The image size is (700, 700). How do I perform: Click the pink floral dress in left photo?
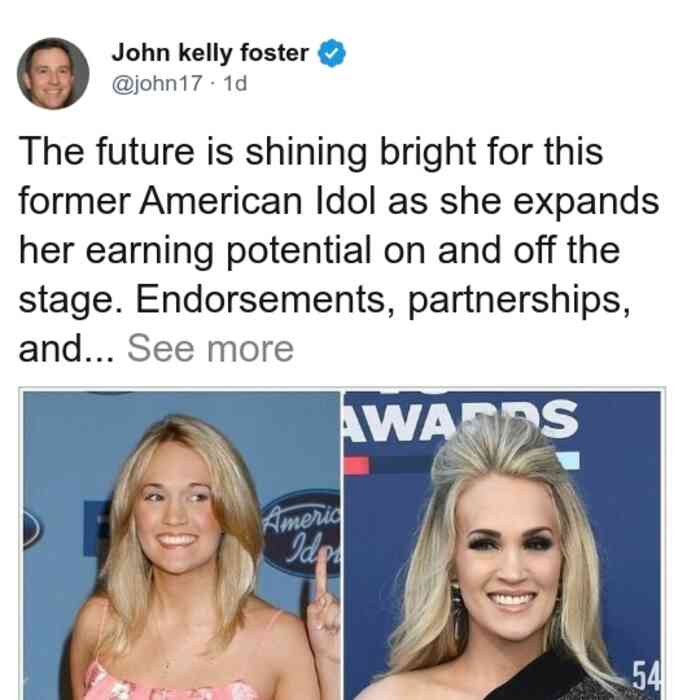click(170, 683)
